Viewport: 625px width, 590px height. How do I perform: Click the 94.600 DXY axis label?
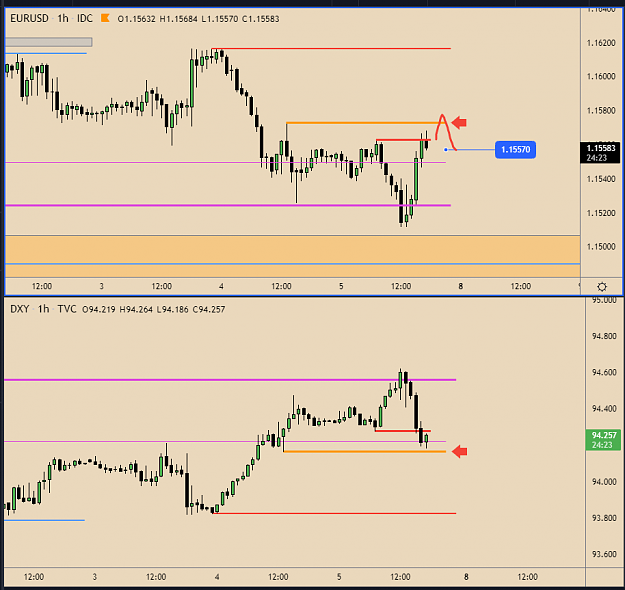click(604, 372)
